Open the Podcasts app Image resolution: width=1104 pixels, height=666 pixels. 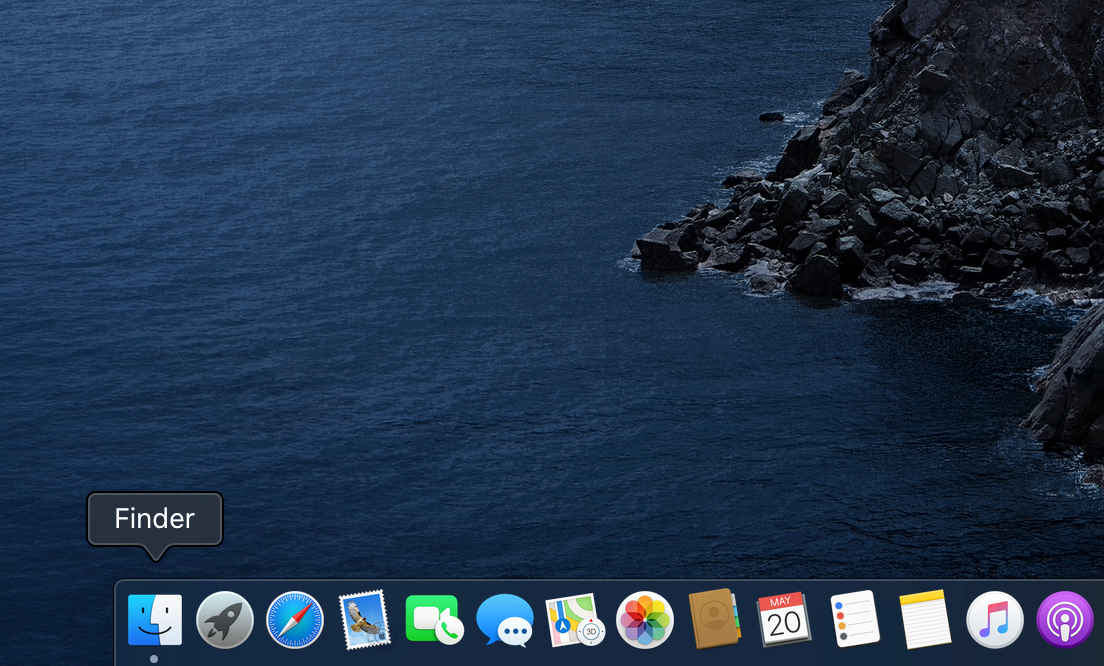pos(1064,620)
